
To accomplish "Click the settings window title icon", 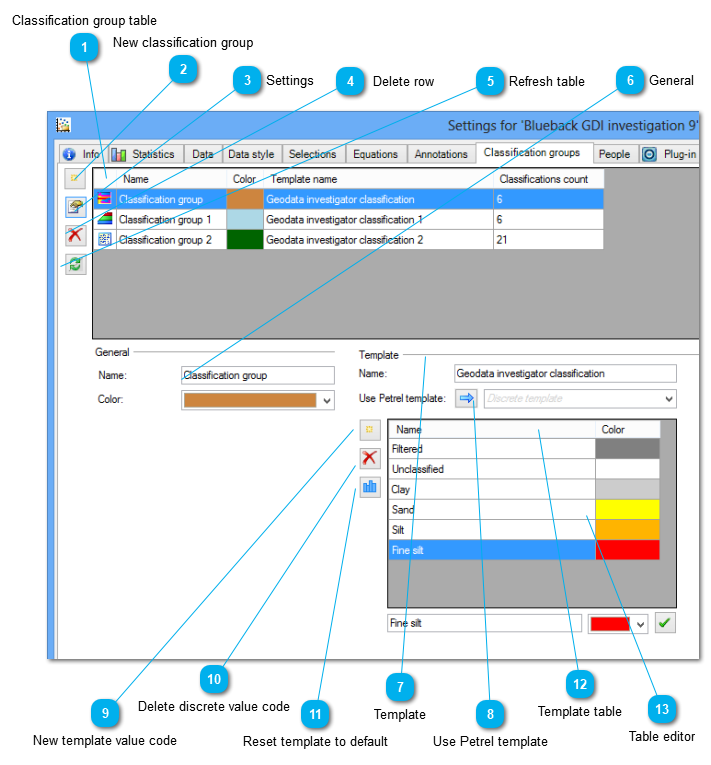I will point(63,125).
